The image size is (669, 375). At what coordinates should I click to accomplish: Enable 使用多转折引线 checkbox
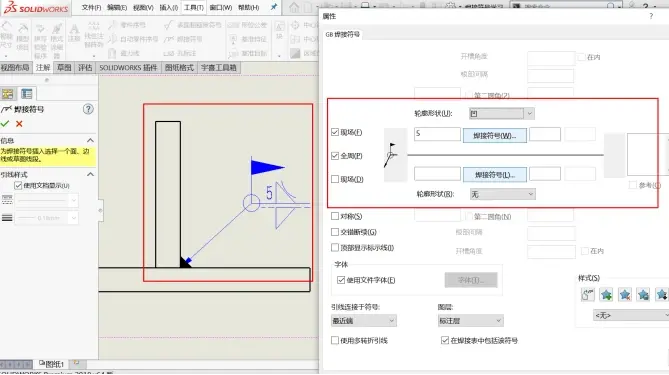point(335,340)
